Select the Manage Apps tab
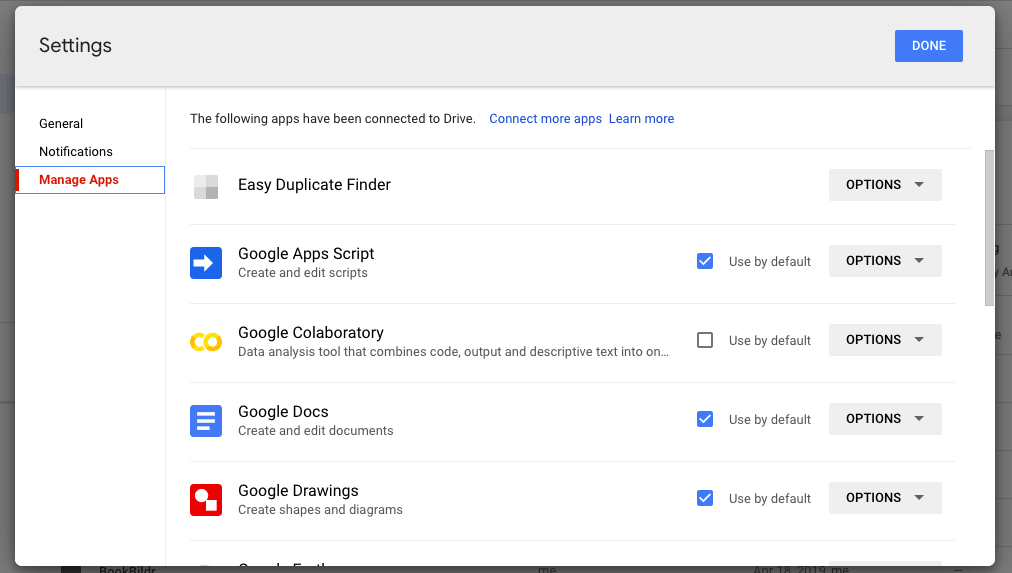The height and width of the screenshot is (573, 1012). tap(90, 180)
